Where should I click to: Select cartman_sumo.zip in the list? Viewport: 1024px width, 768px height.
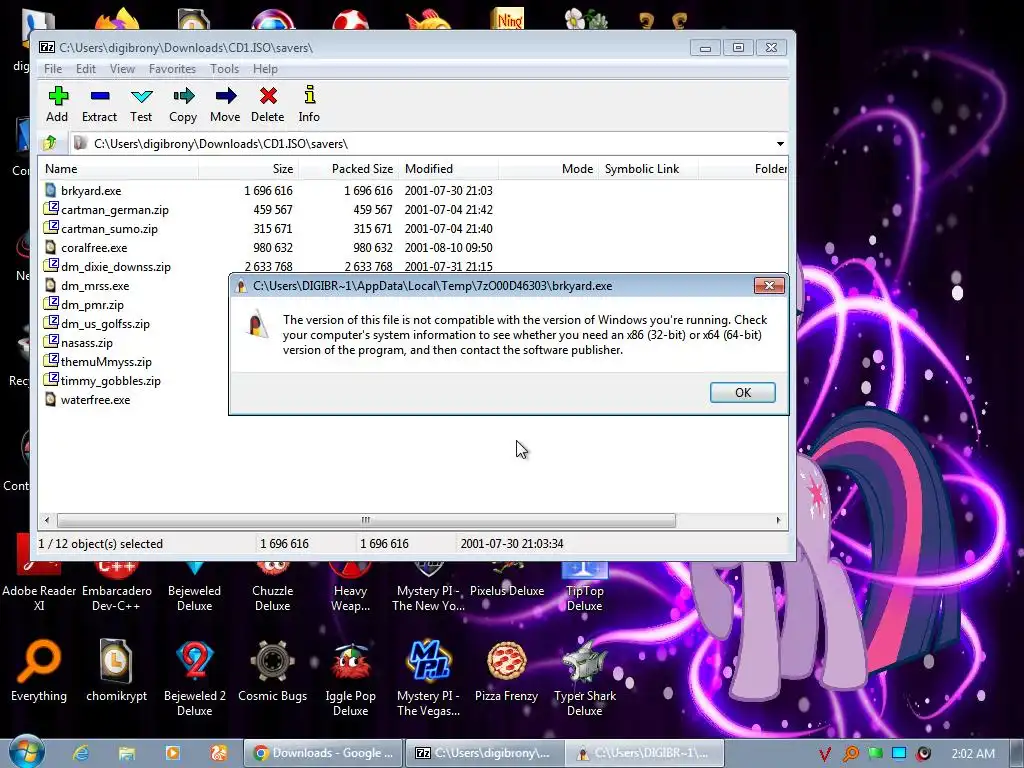click(109, 229)
